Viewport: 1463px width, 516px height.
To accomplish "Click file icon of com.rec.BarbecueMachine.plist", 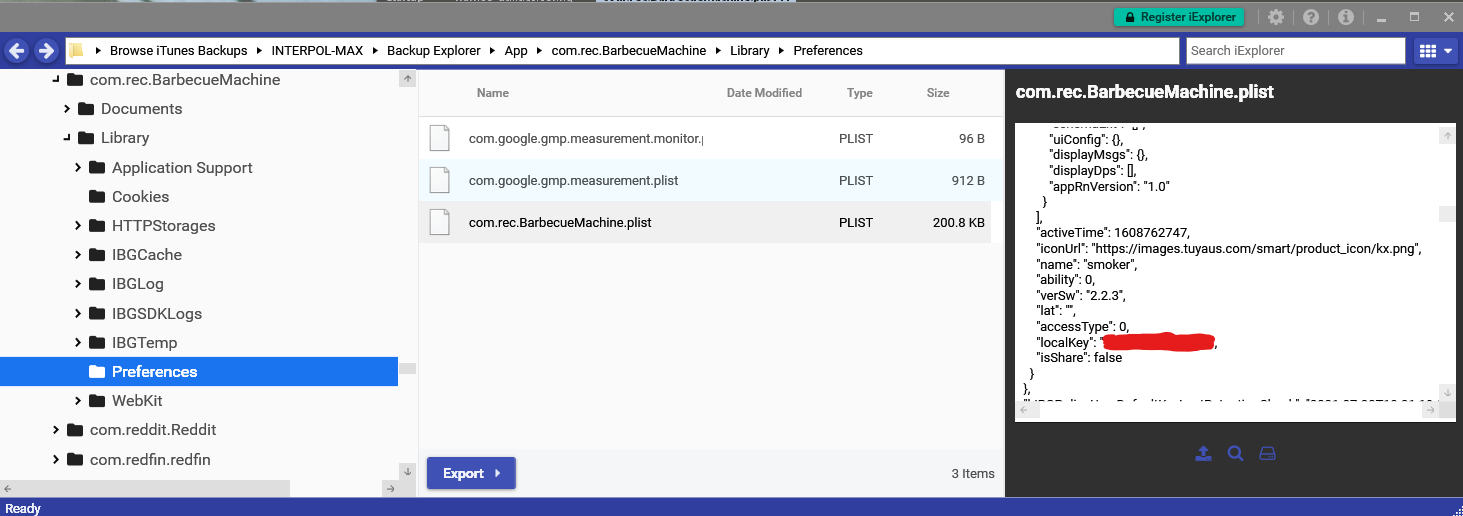I will tap(440, 222).
